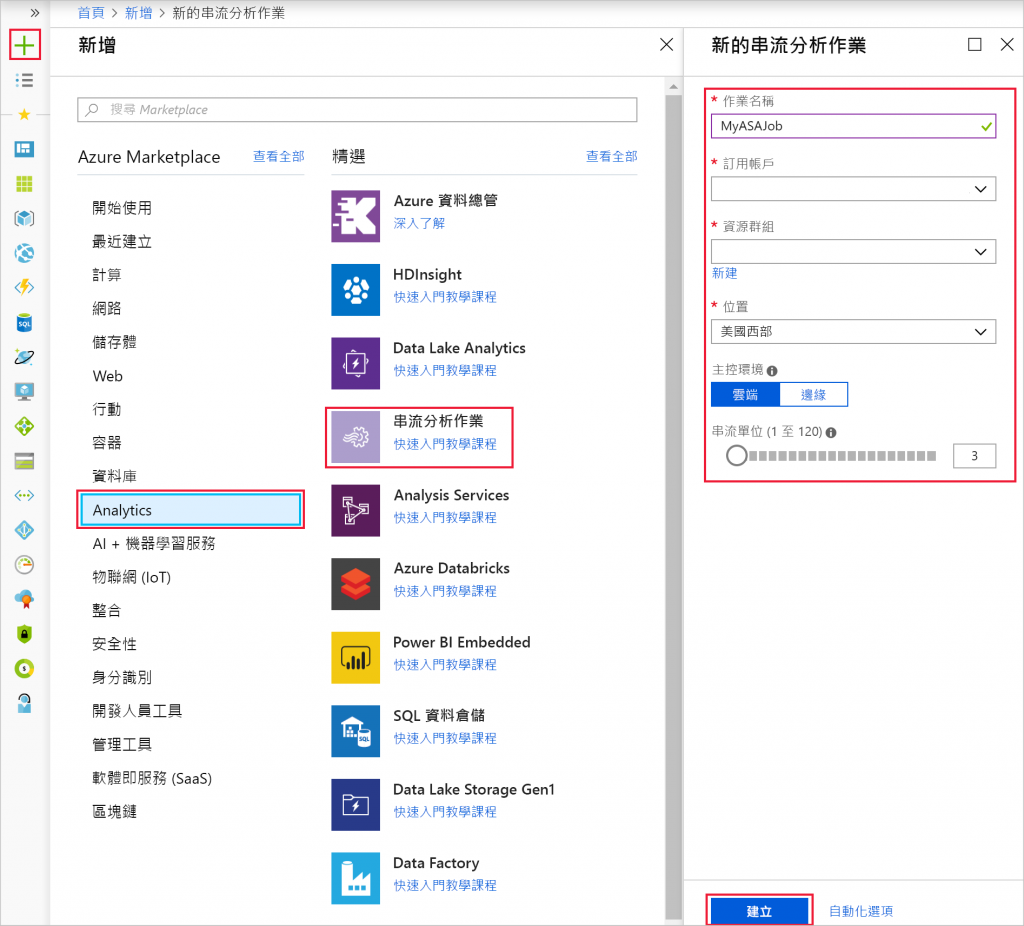Open the 資源群組 resource group dropdown

click(x=853, y=251)
